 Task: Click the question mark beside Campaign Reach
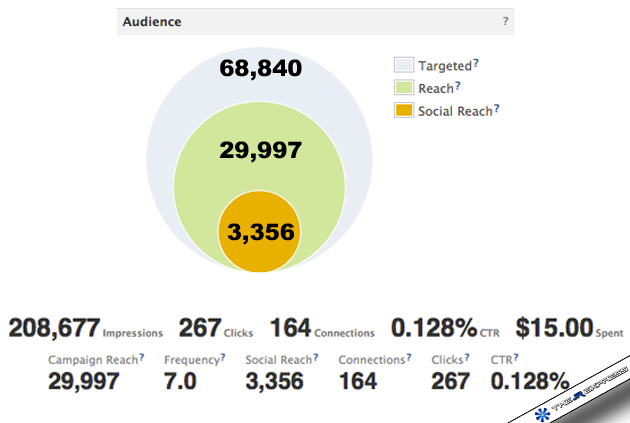141,357
